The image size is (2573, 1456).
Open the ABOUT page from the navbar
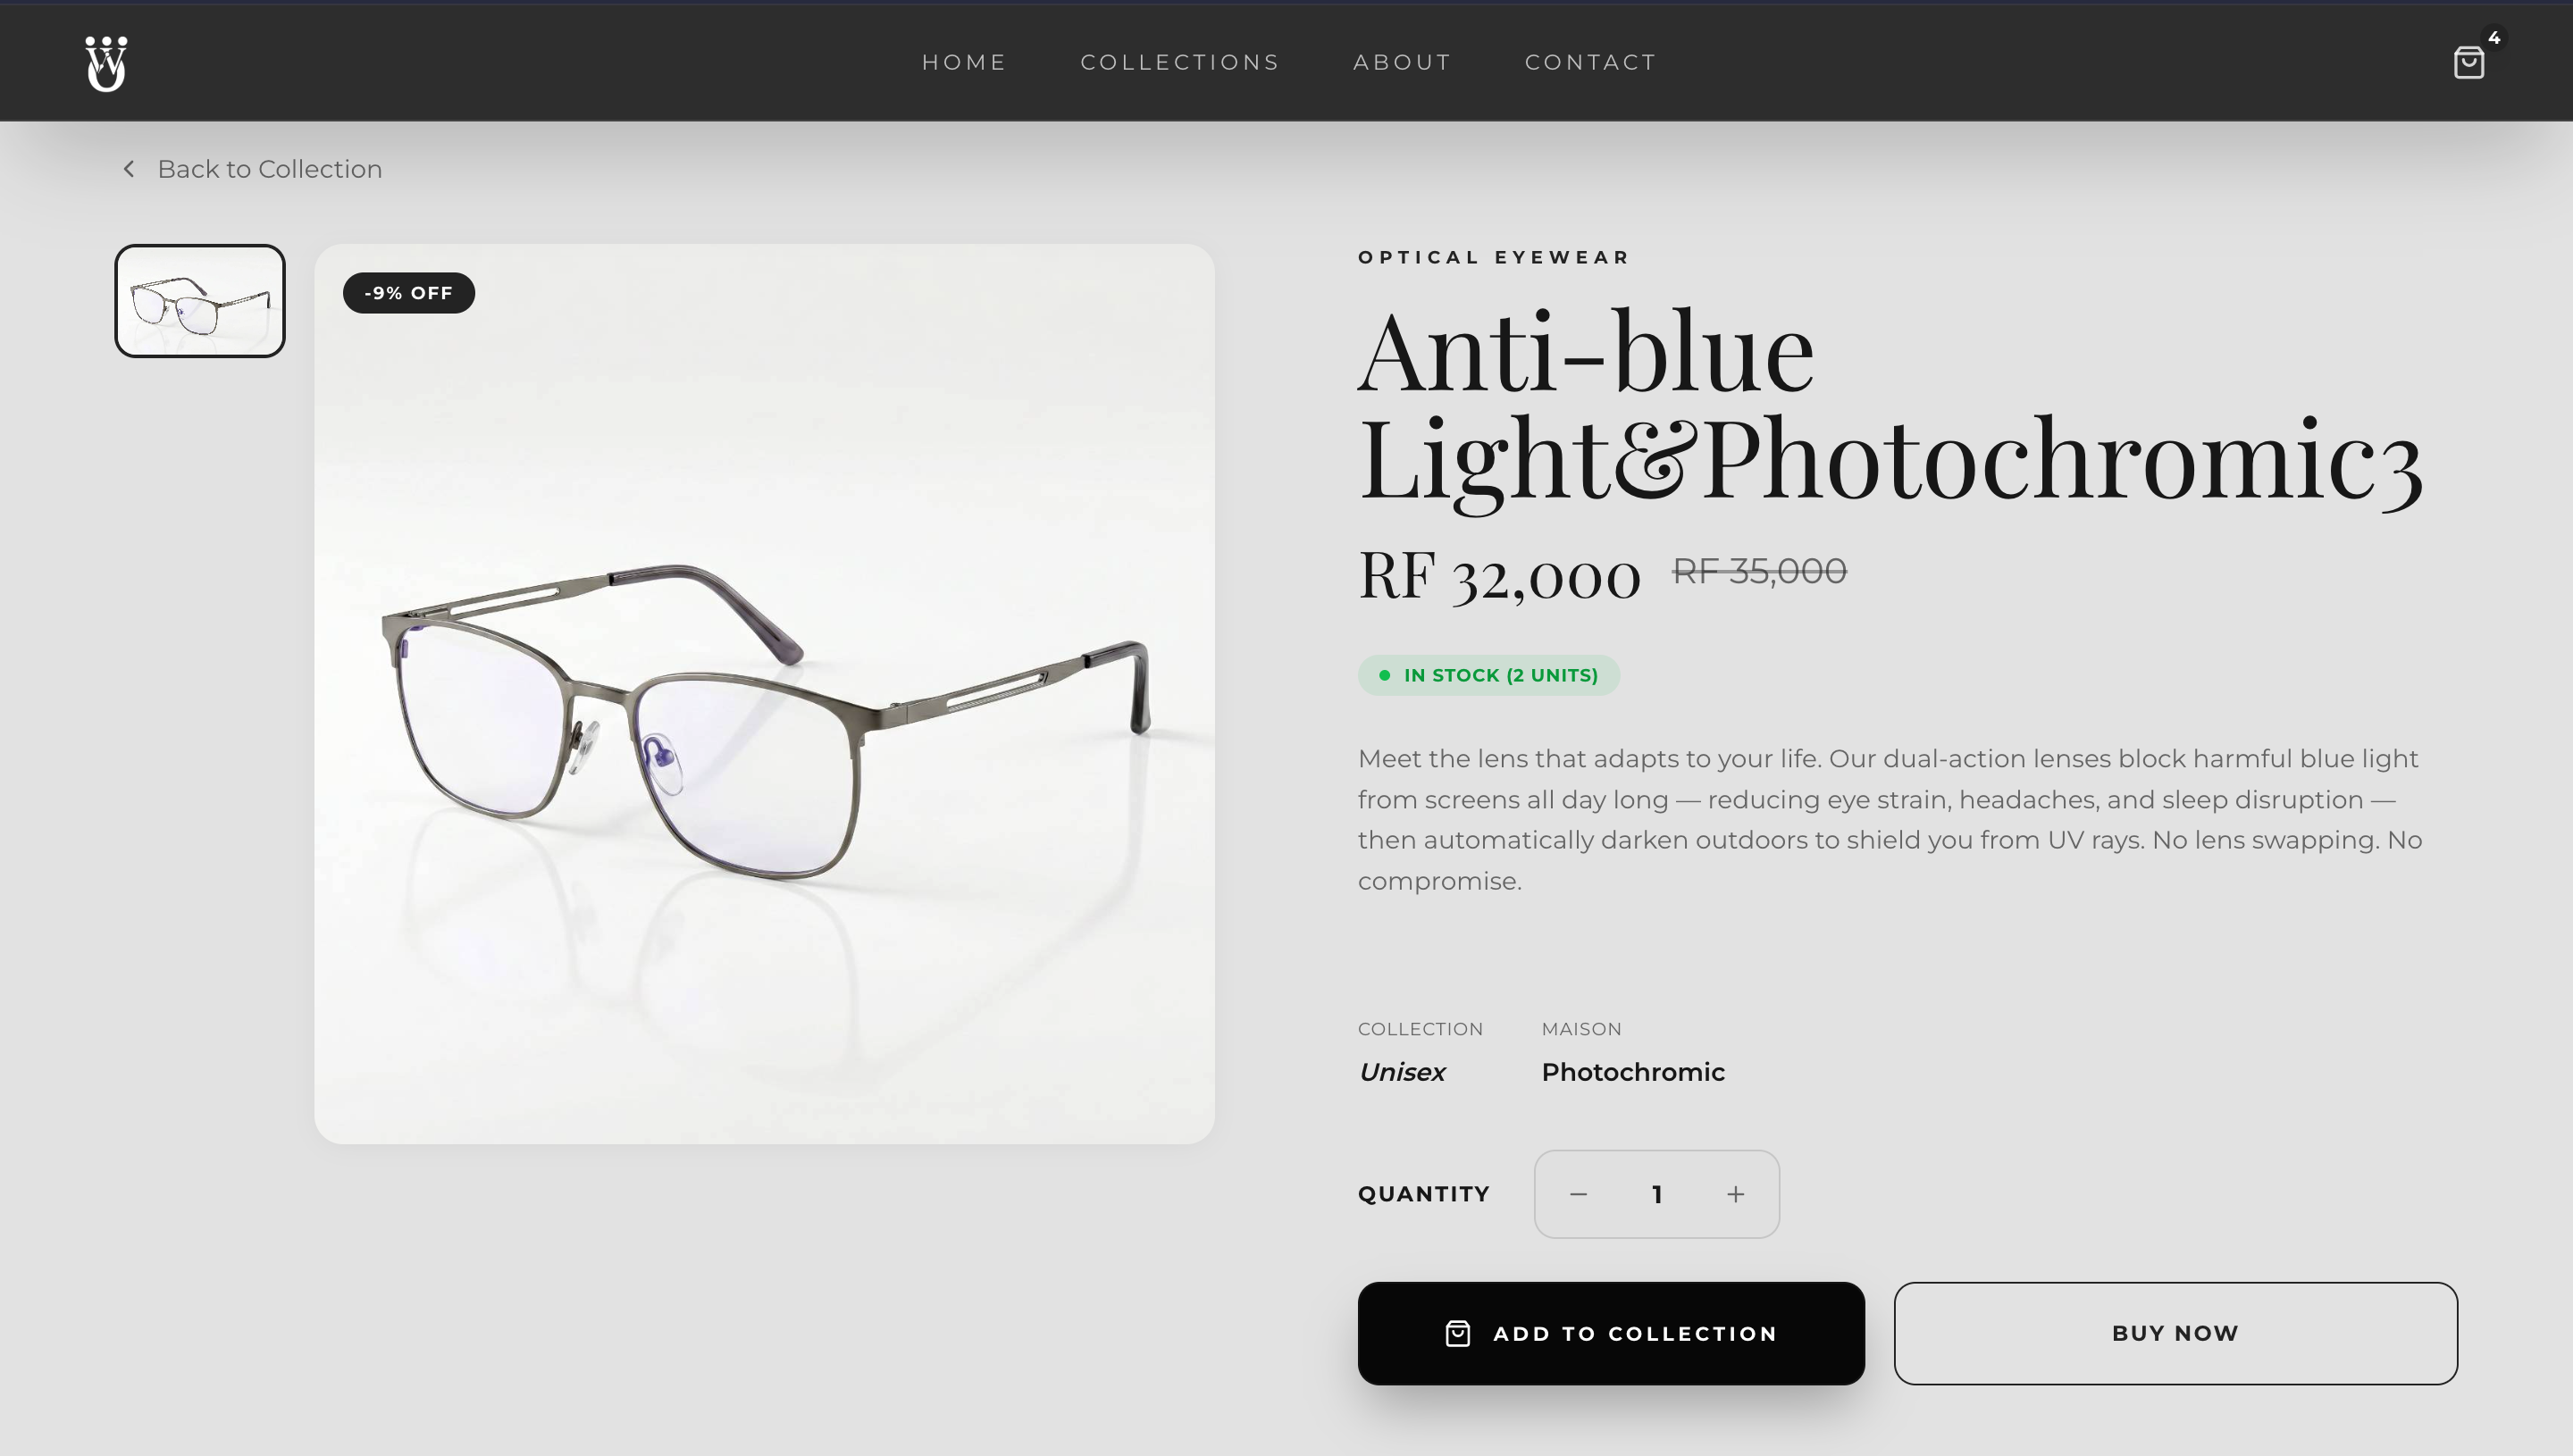point(1402,62)
